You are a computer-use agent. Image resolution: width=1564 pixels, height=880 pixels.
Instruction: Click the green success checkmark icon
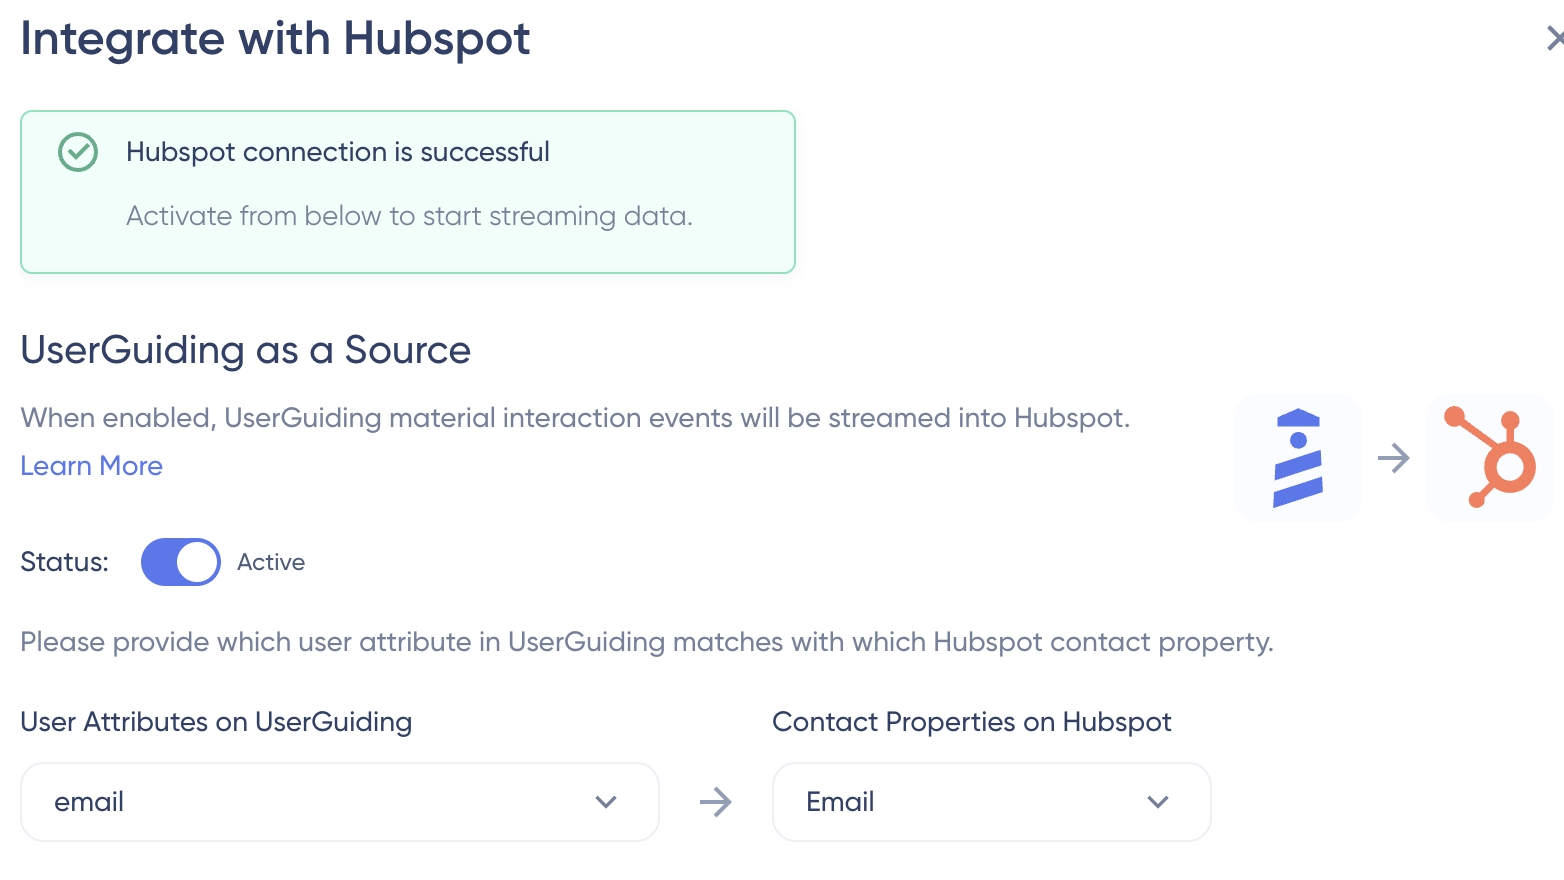(78, 152)
